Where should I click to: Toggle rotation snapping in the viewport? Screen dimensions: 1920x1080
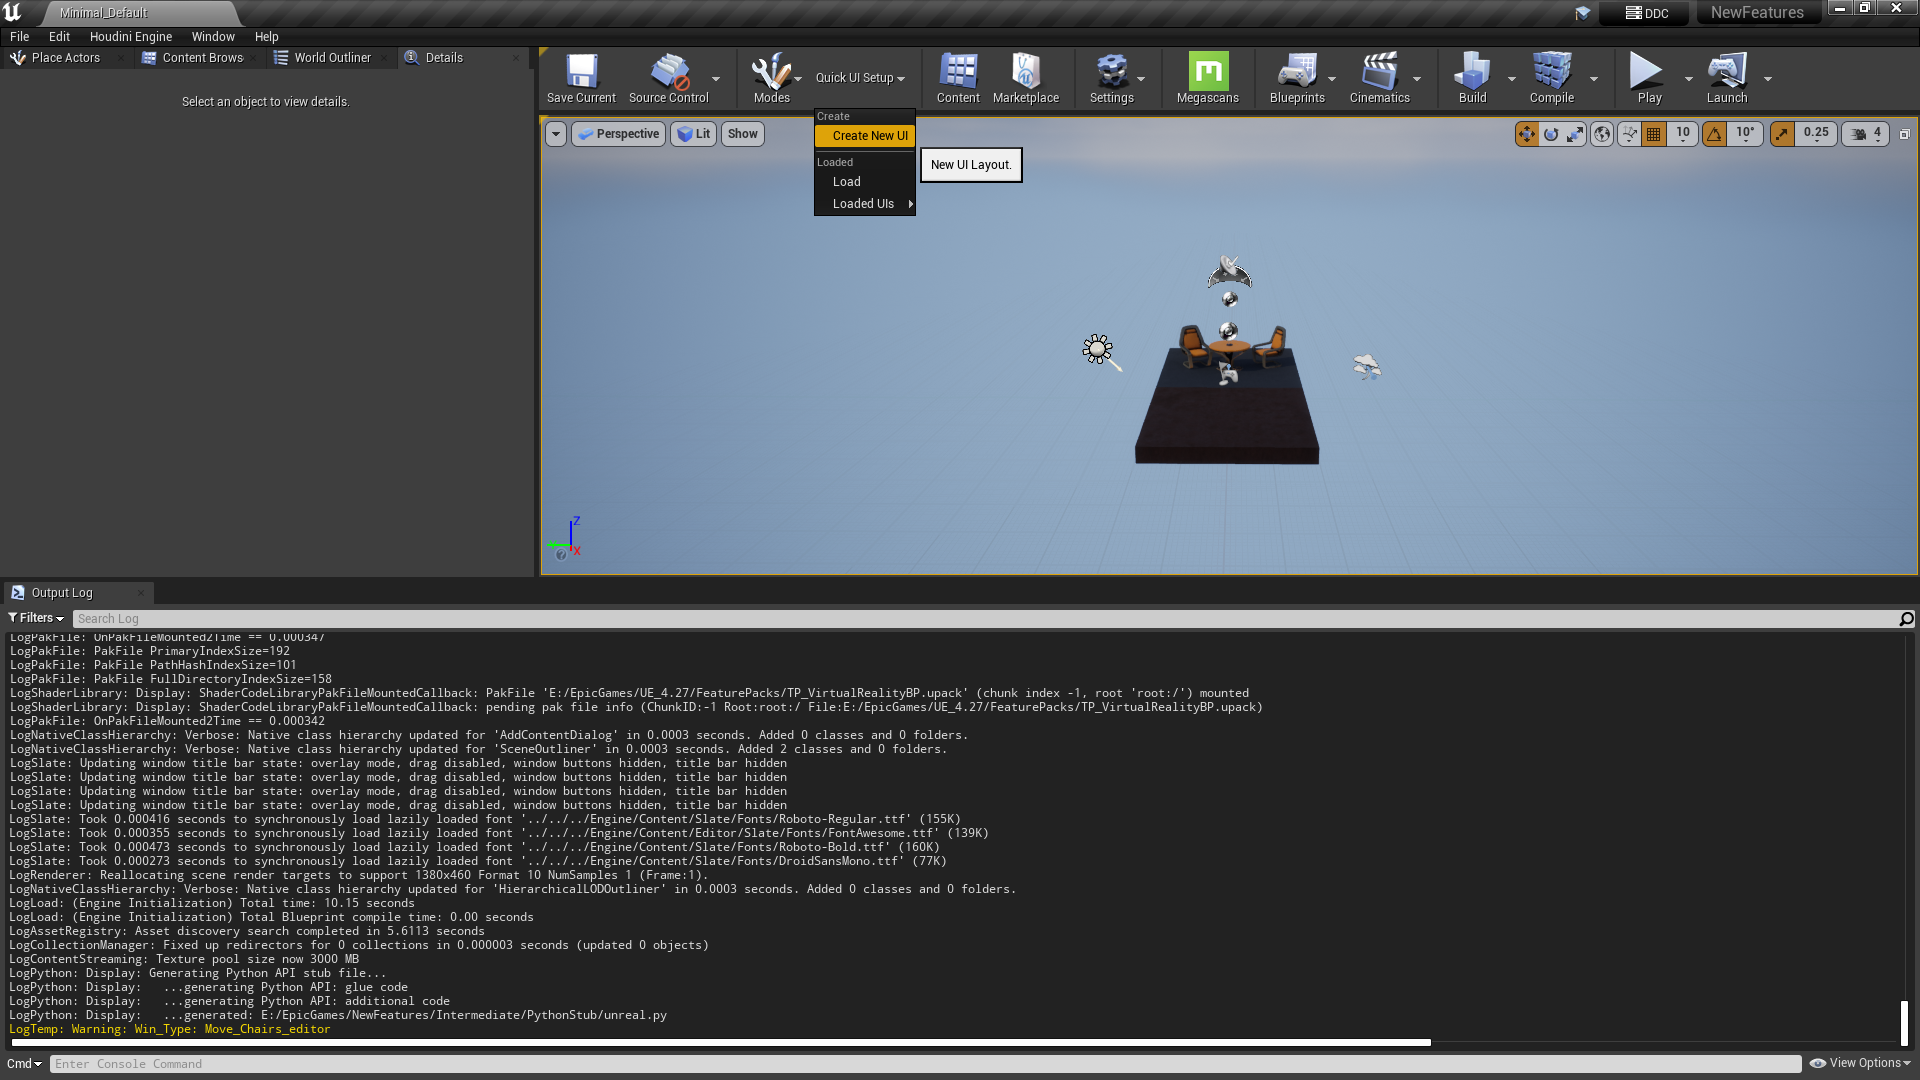pos(1715,133)
